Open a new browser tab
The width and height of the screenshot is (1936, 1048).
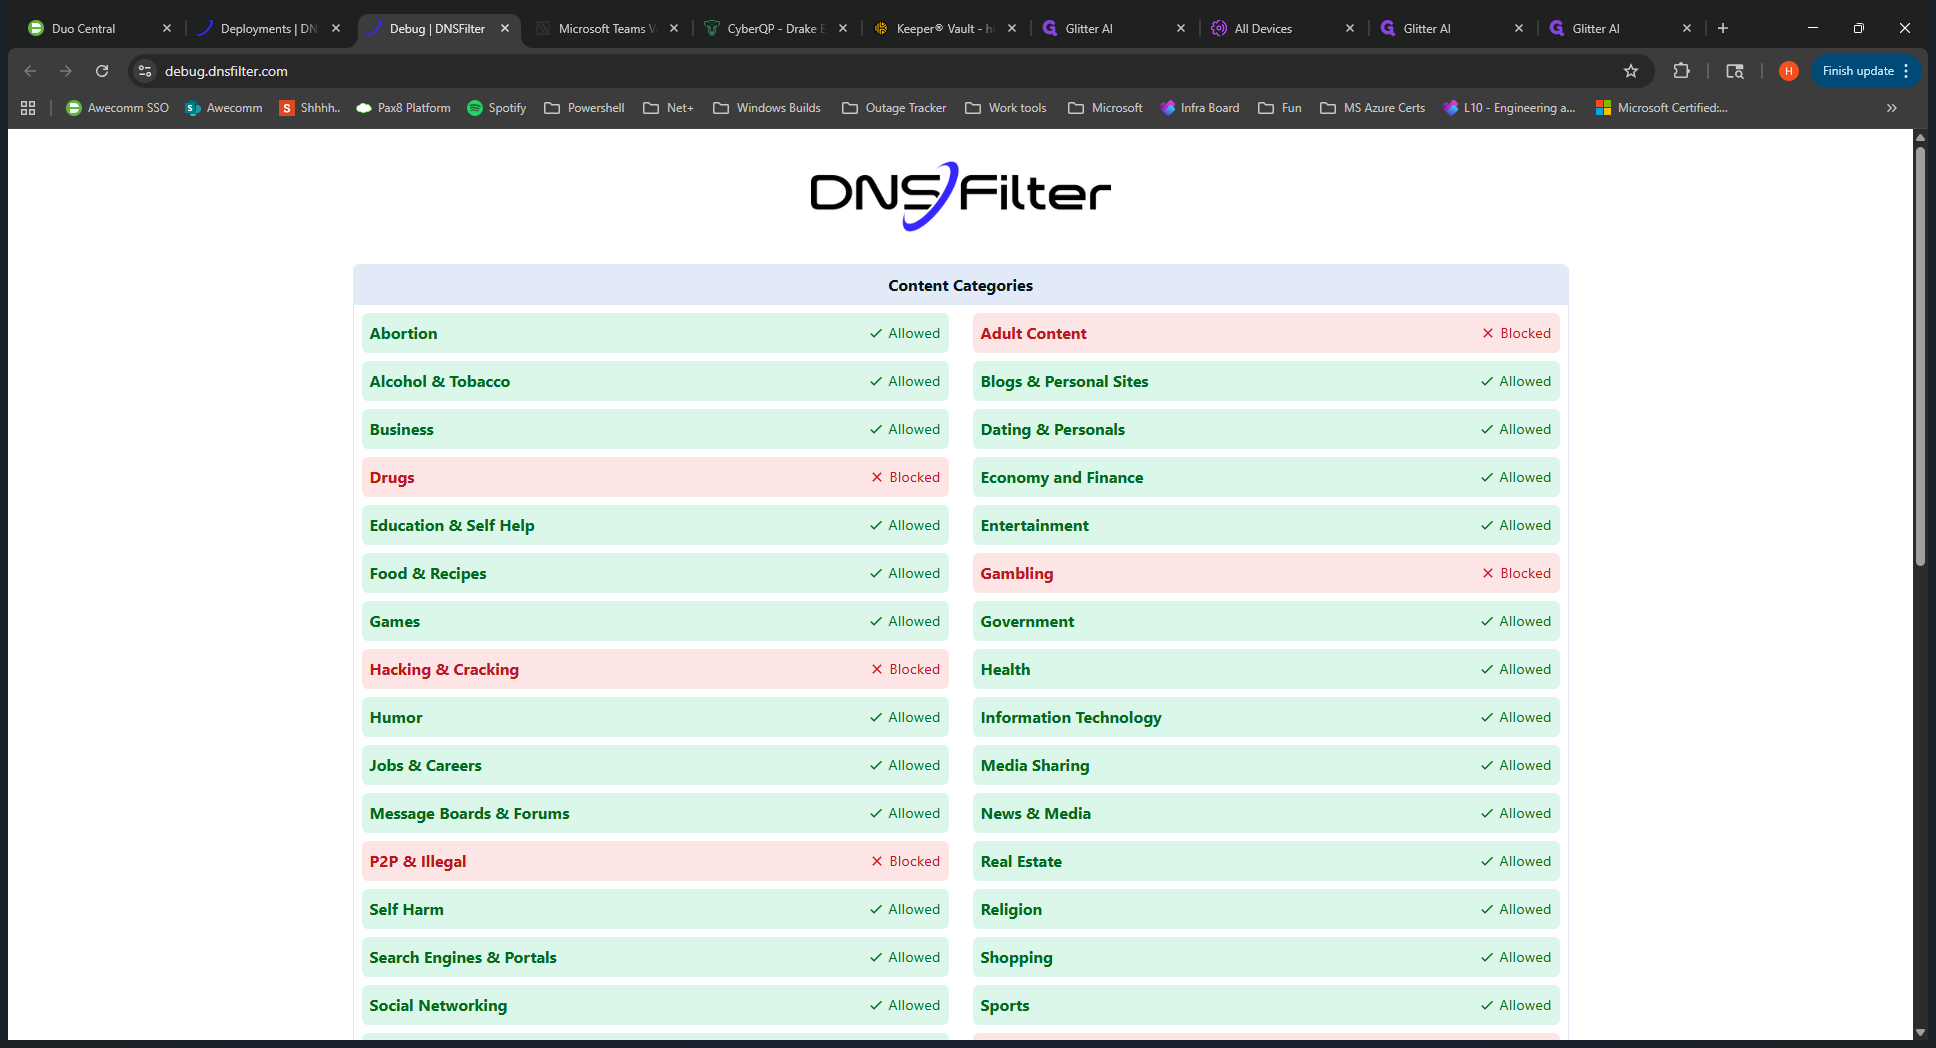(x=1723, y=28)
